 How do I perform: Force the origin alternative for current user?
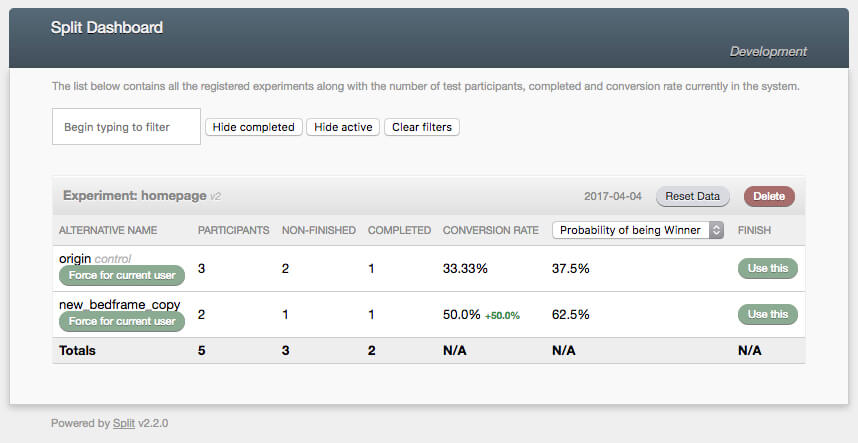pos(122,275)
